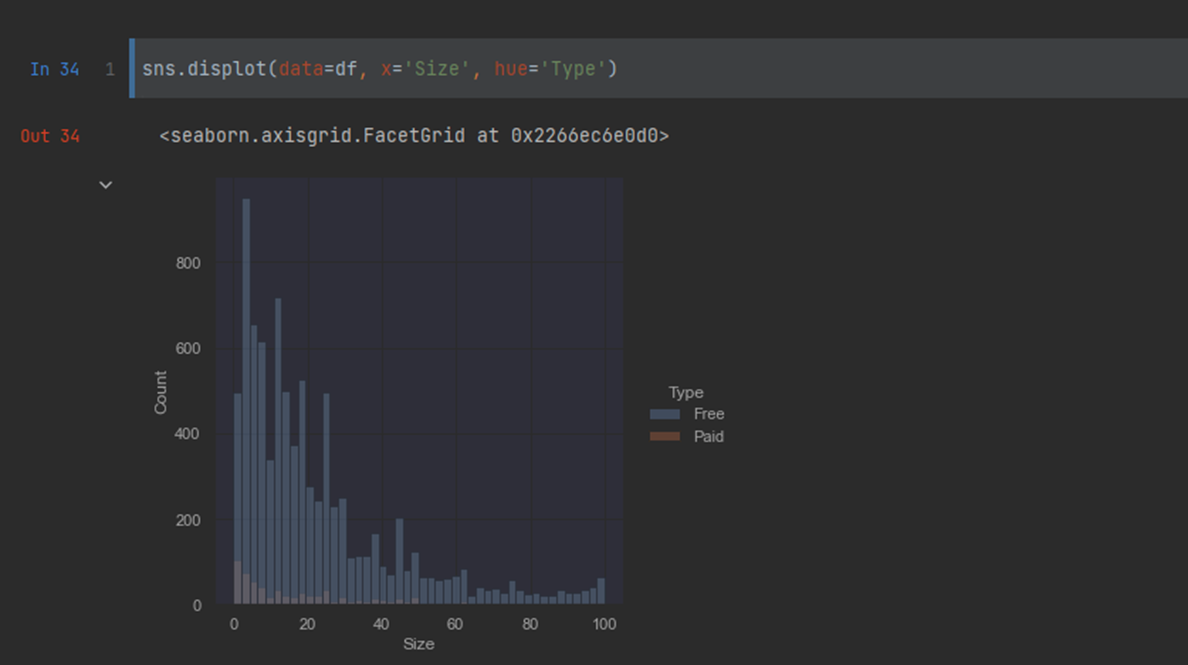Click the 600 y-axis tick label

coord(188,348)
